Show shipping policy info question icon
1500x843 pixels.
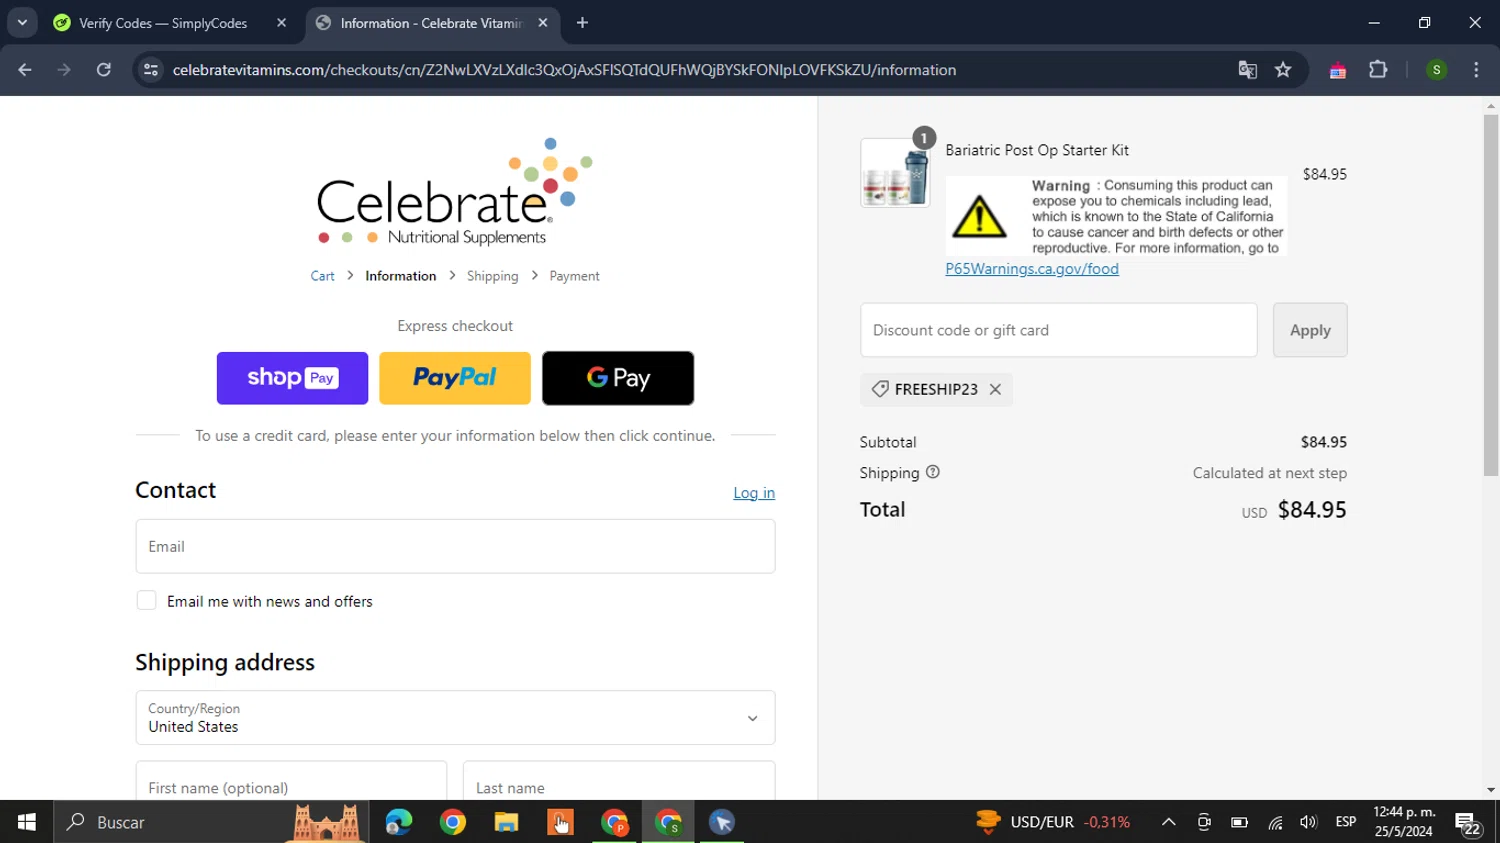tap(933, 472)
